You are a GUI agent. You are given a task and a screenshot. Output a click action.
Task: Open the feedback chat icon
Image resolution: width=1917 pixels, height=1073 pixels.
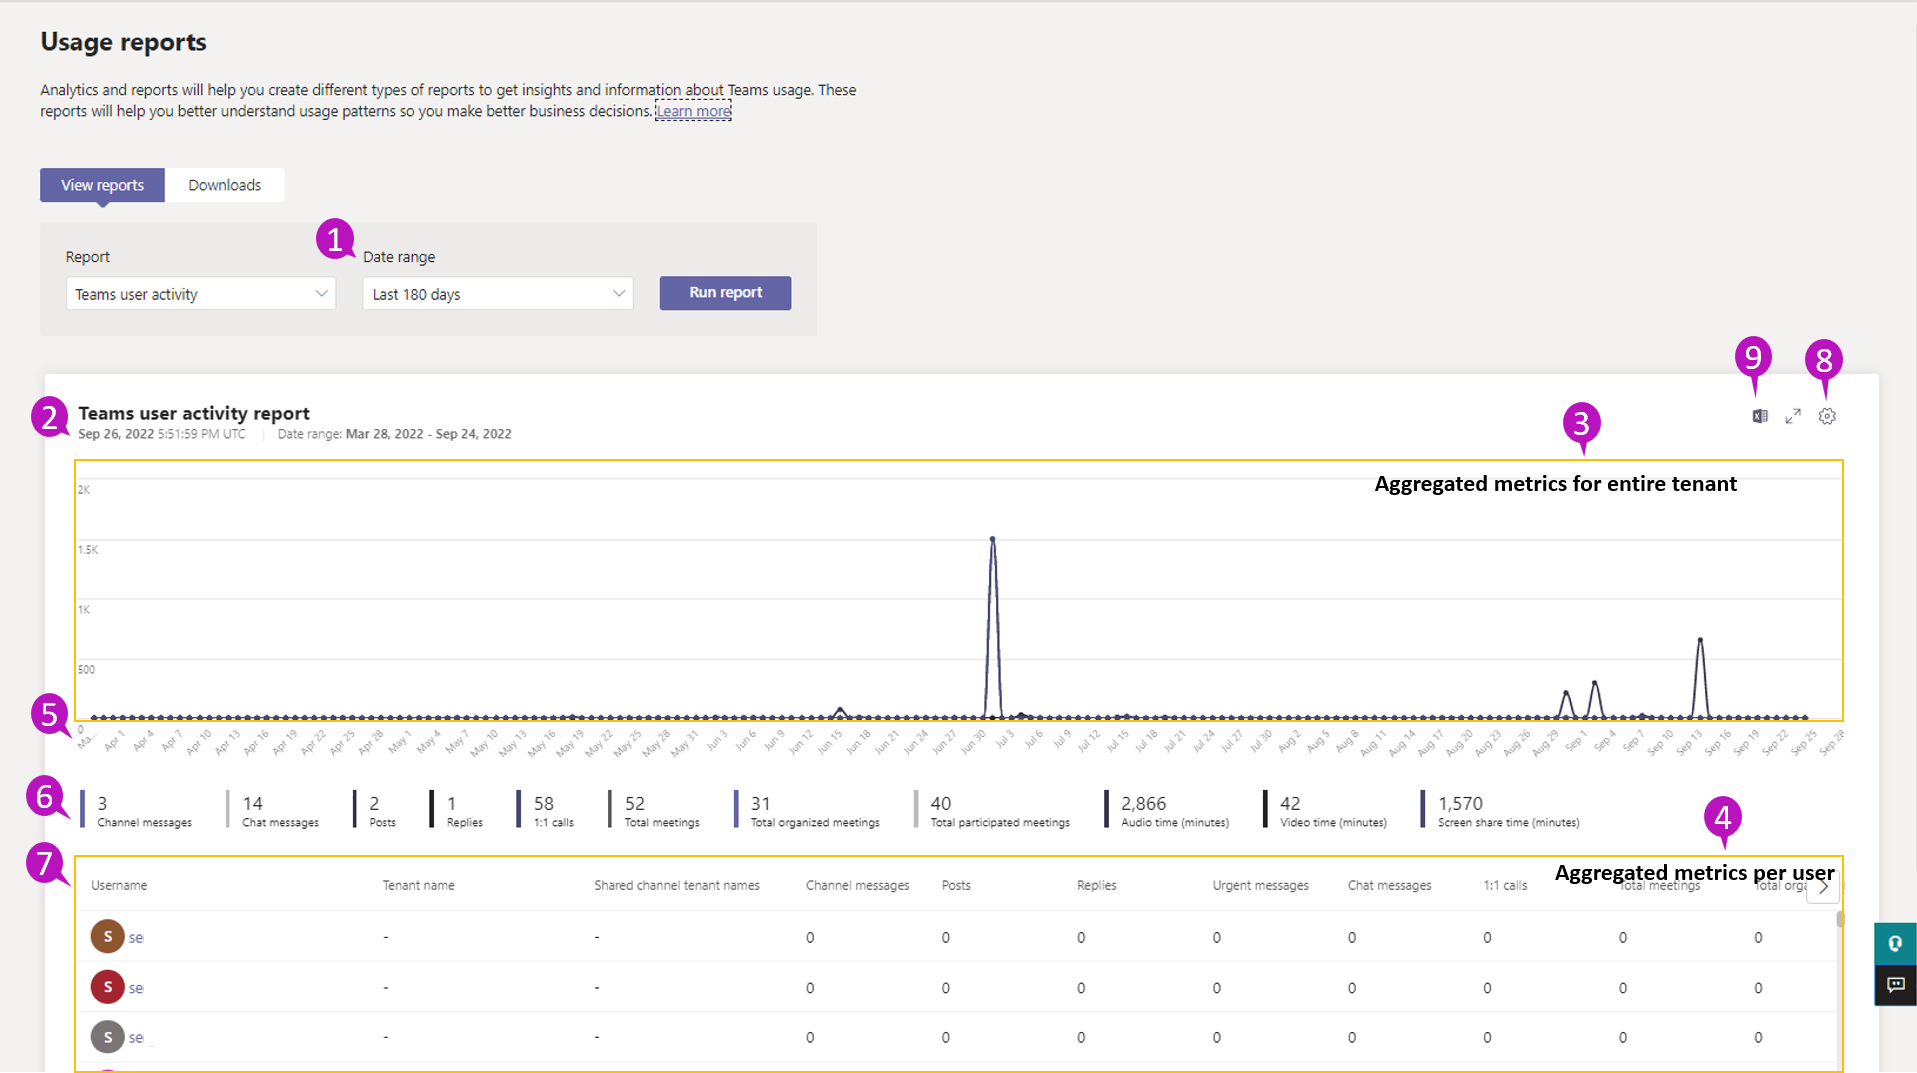pyautogui.click(x=1894, y=985)
